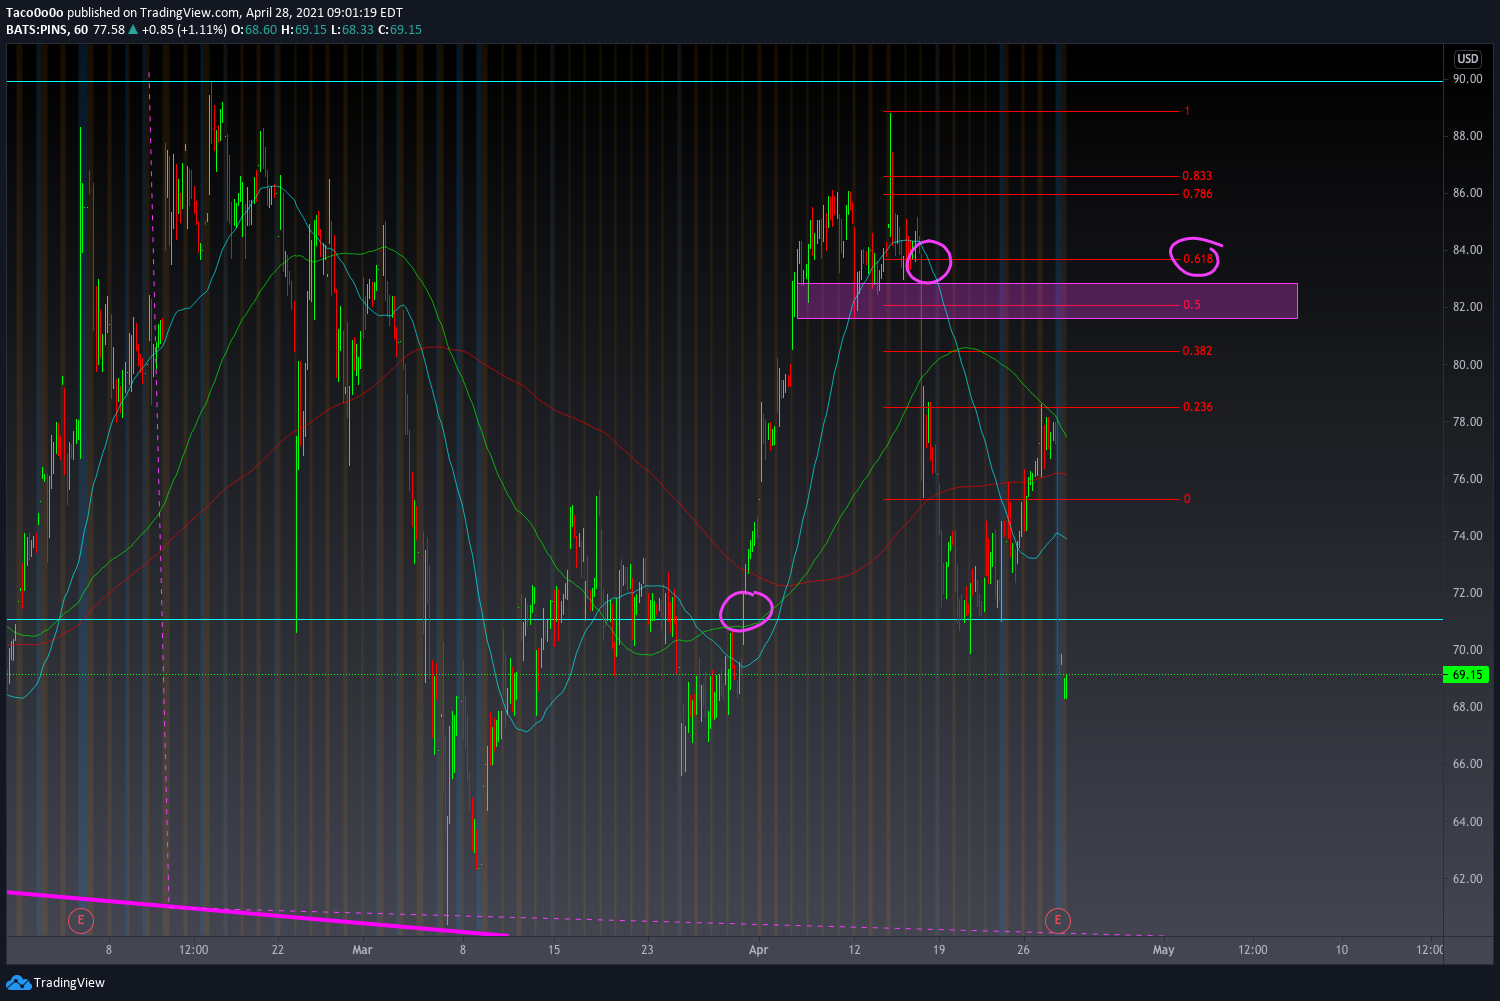This screenshot has width=1500, height=1001.
Task: Click the 0.236 Fibonacci level label
Action: click(1197, 407)
